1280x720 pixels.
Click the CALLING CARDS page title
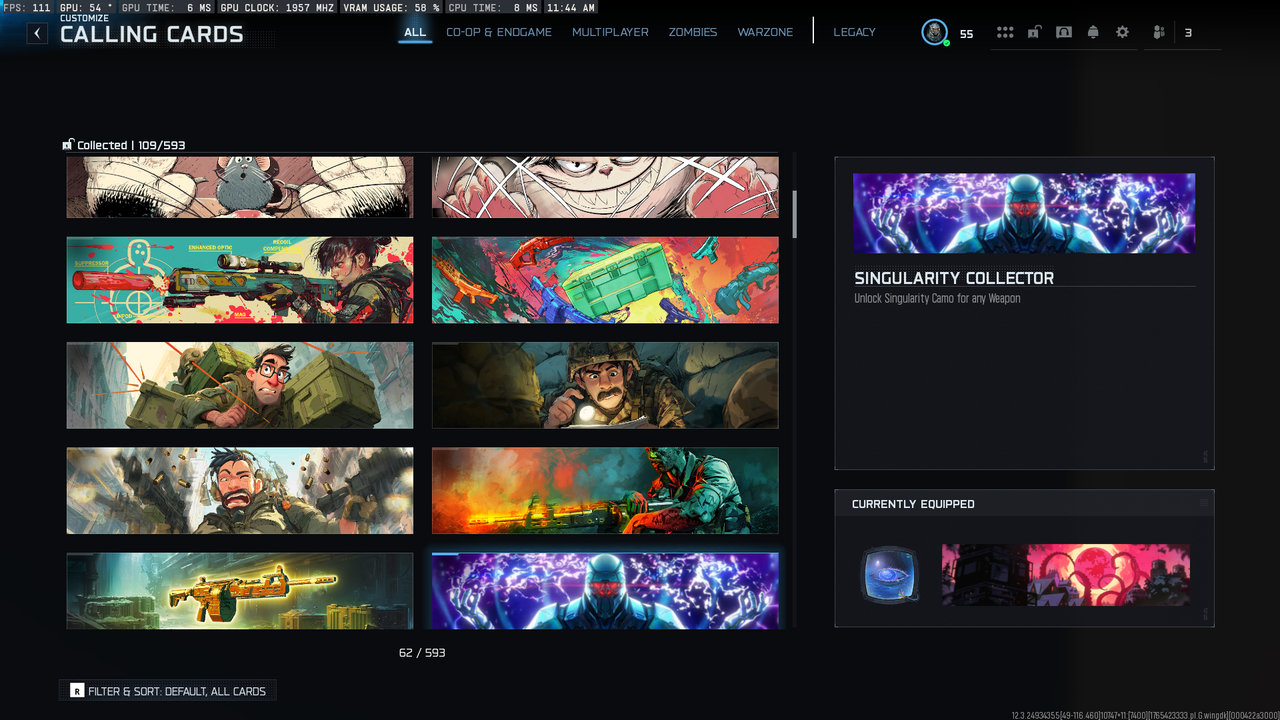point(152,35)
